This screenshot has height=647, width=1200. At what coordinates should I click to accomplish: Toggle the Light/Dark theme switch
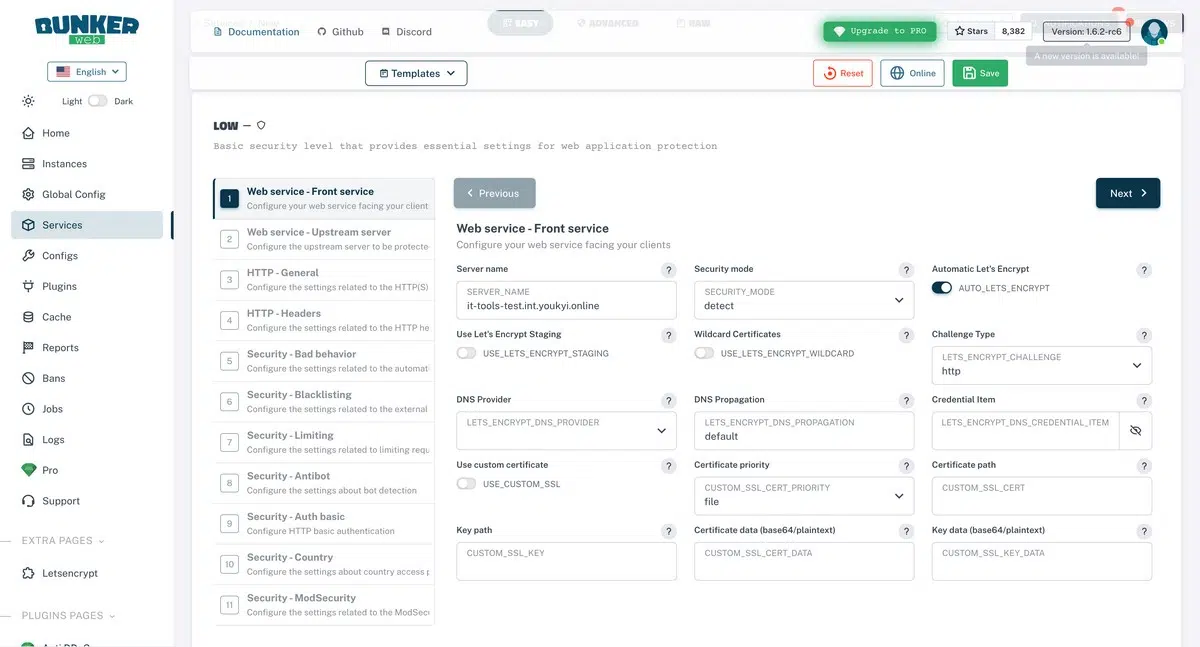click(97, 101)
